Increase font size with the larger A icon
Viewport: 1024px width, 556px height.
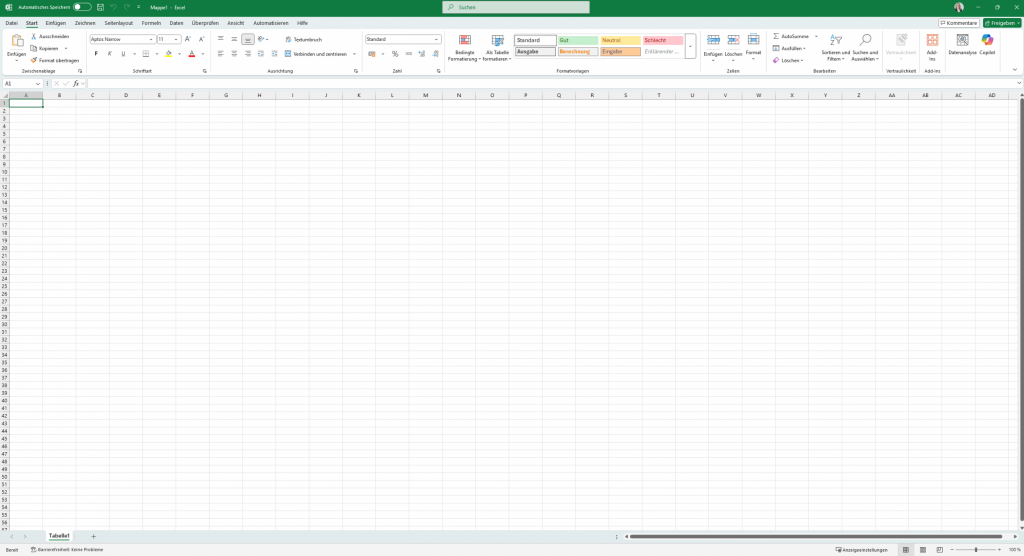(188, 39)
